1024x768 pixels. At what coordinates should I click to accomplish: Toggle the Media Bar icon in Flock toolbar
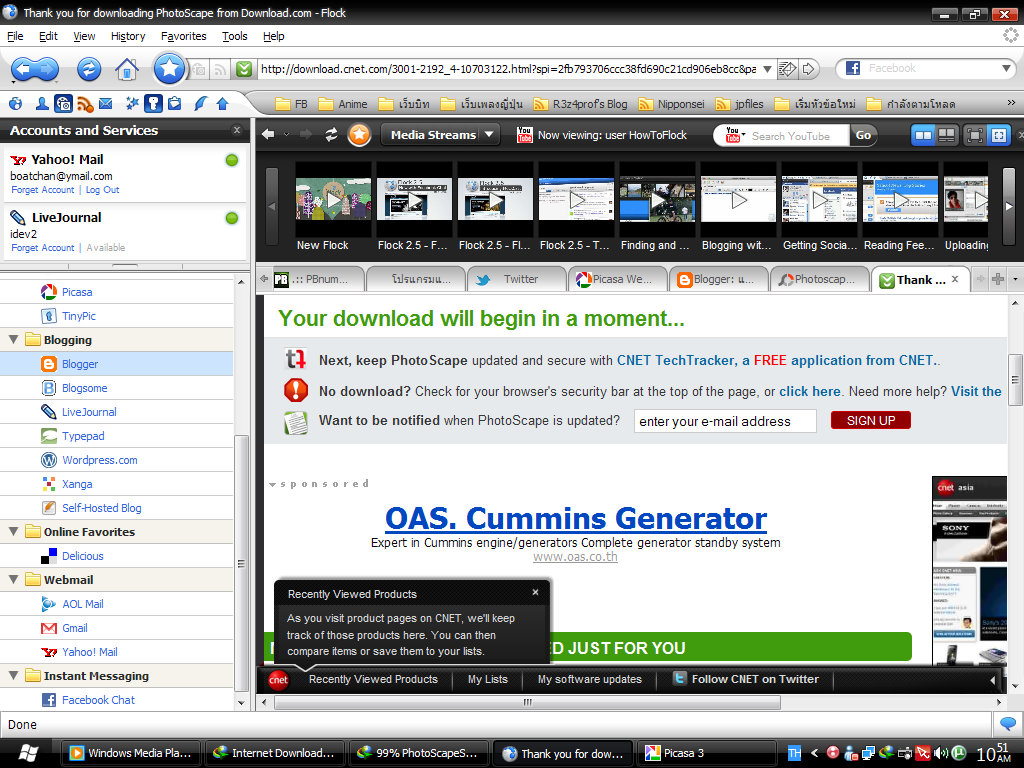[63, 103]
